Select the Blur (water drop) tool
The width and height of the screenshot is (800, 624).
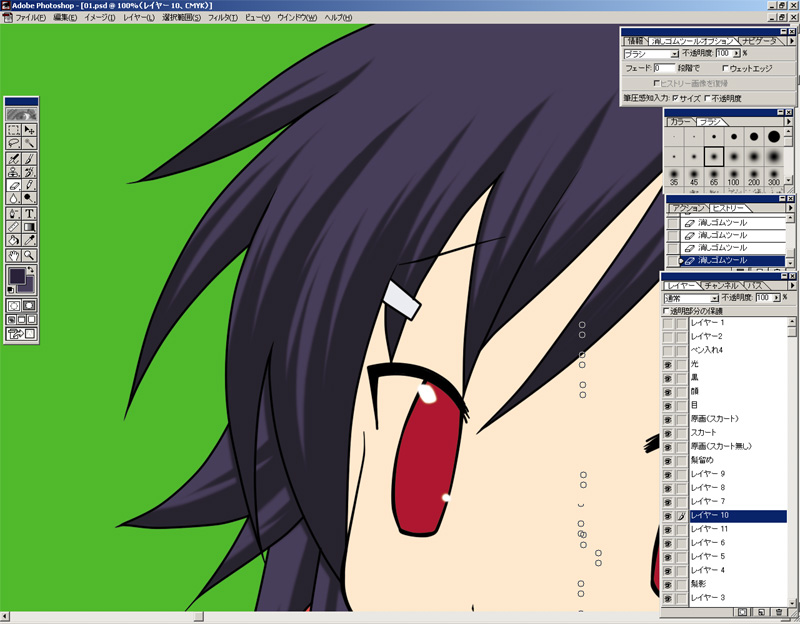click(x=14, y=198)
